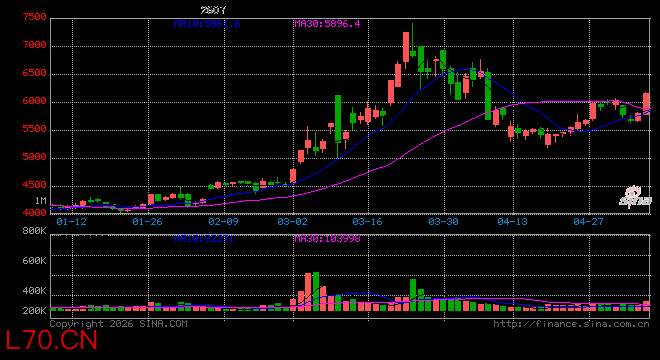Click the 5000 price axis label
Image resolution: width=660 pixels, height=360 pixels.
click(x=35, y=157)
